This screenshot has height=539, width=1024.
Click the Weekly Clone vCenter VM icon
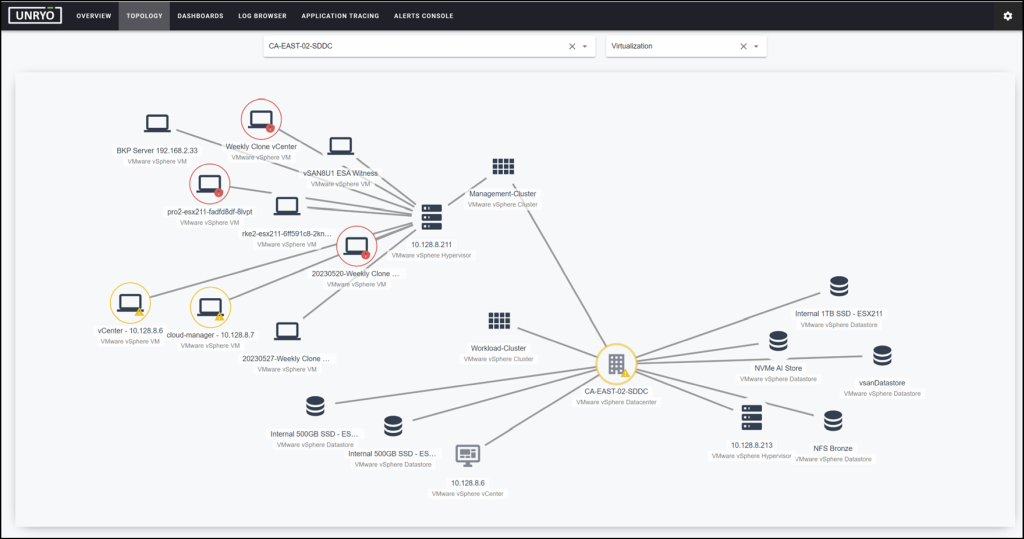261,120
